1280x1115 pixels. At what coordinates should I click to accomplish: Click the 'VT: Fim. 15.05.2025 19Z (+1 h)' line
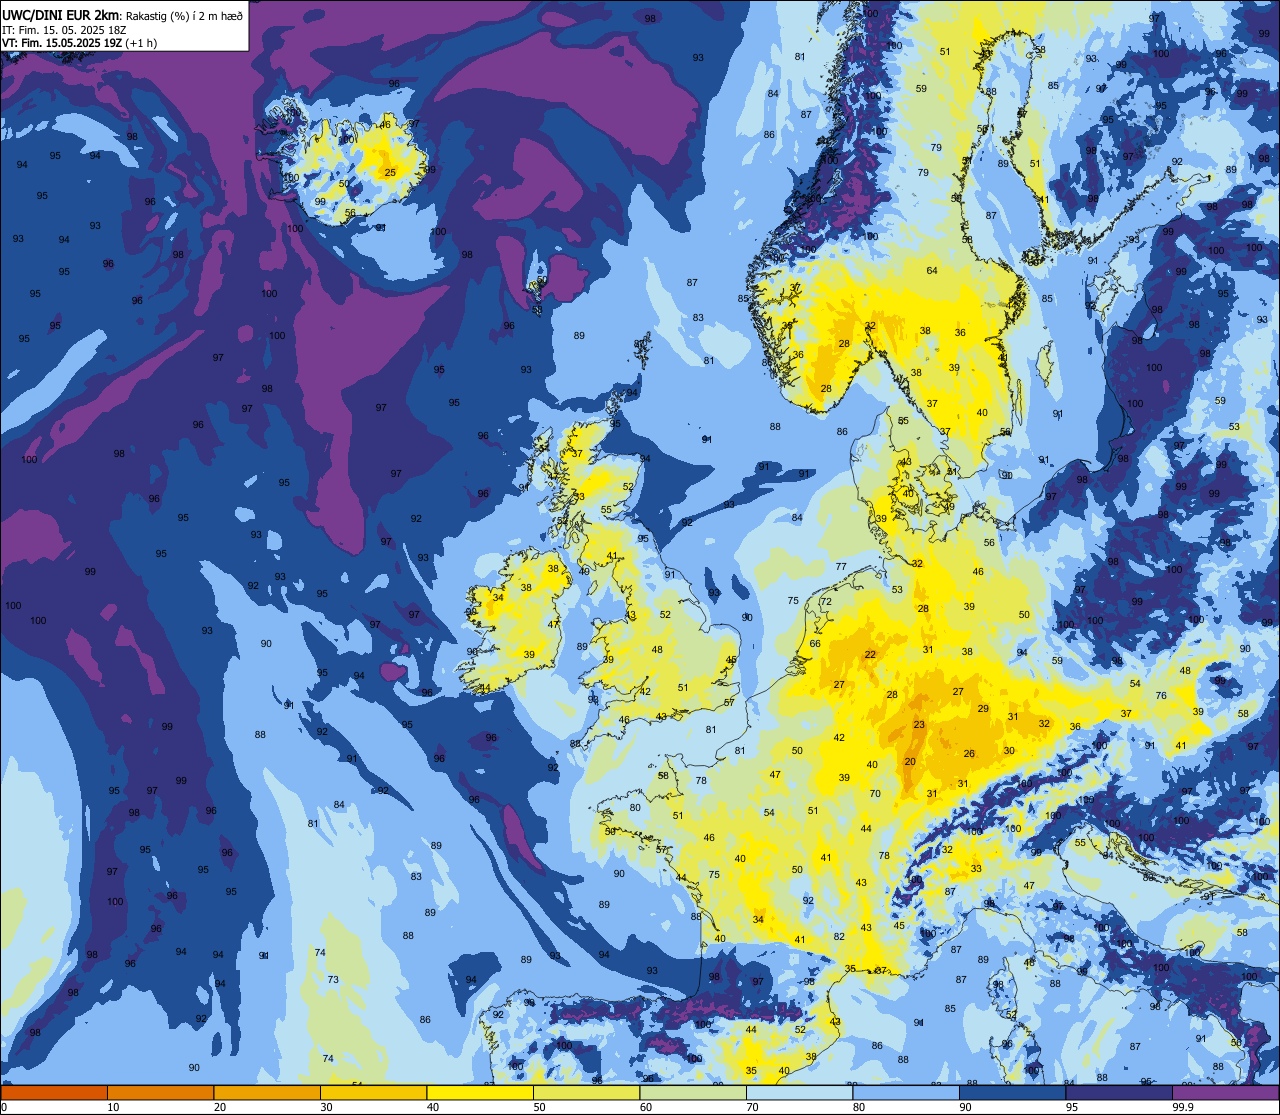tap(79, 43)
